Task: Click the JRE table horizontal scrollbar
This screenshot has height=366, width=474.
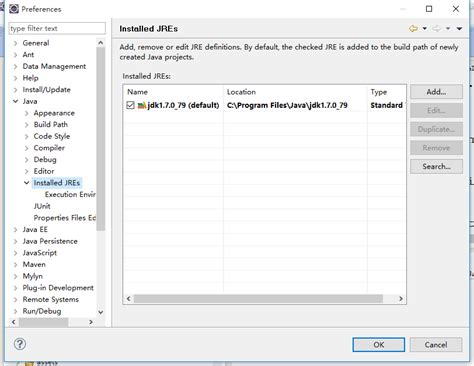Action: click(258, 299)
